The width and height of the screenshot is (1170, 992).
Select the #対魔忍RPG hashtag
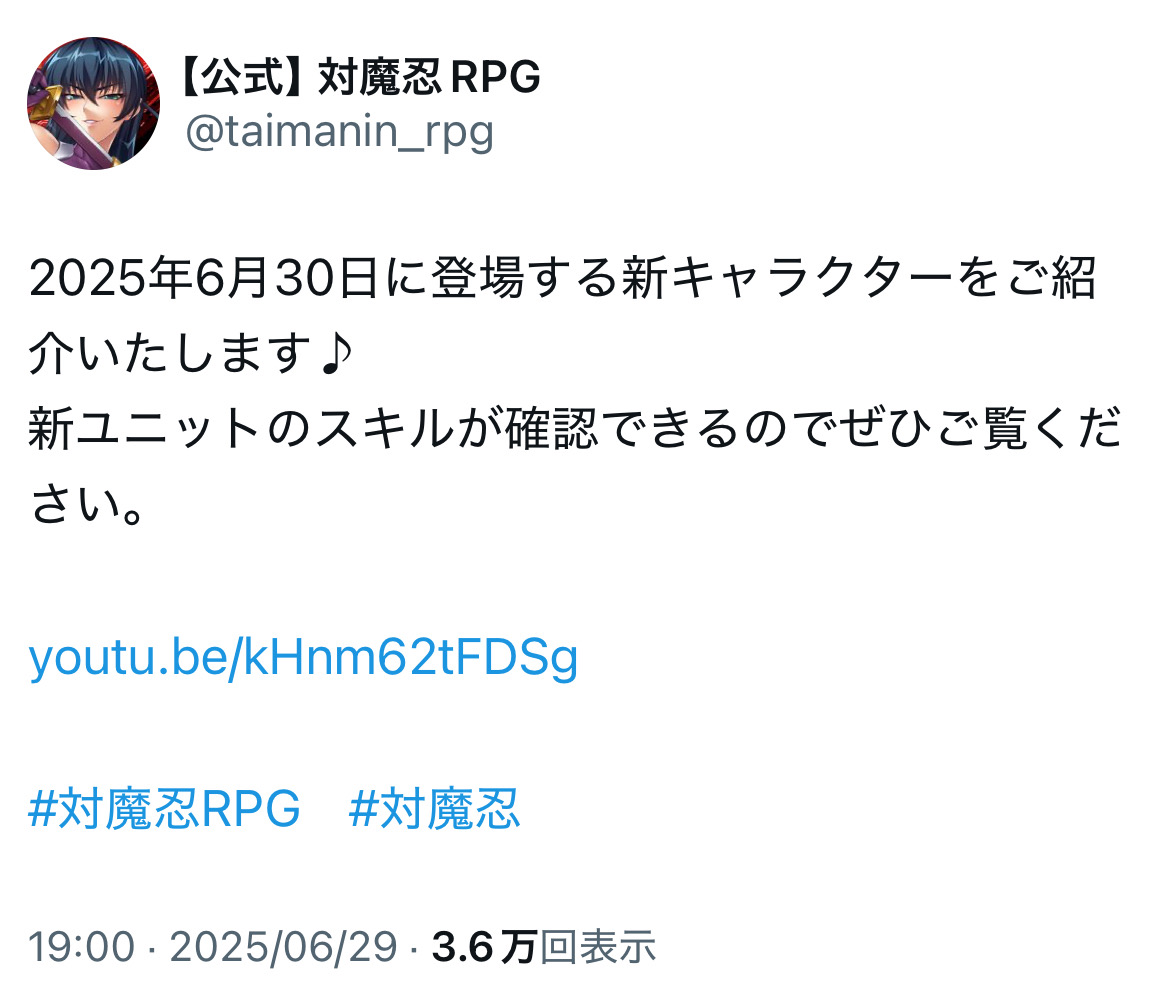click(x=164, y=809)
